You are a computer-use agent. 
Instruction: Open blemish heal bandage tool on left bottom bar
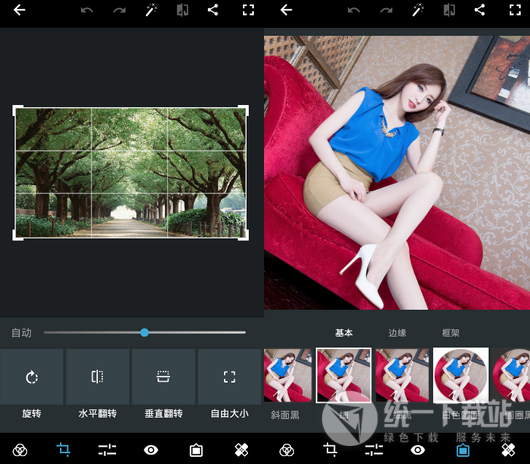click(241, 450)
